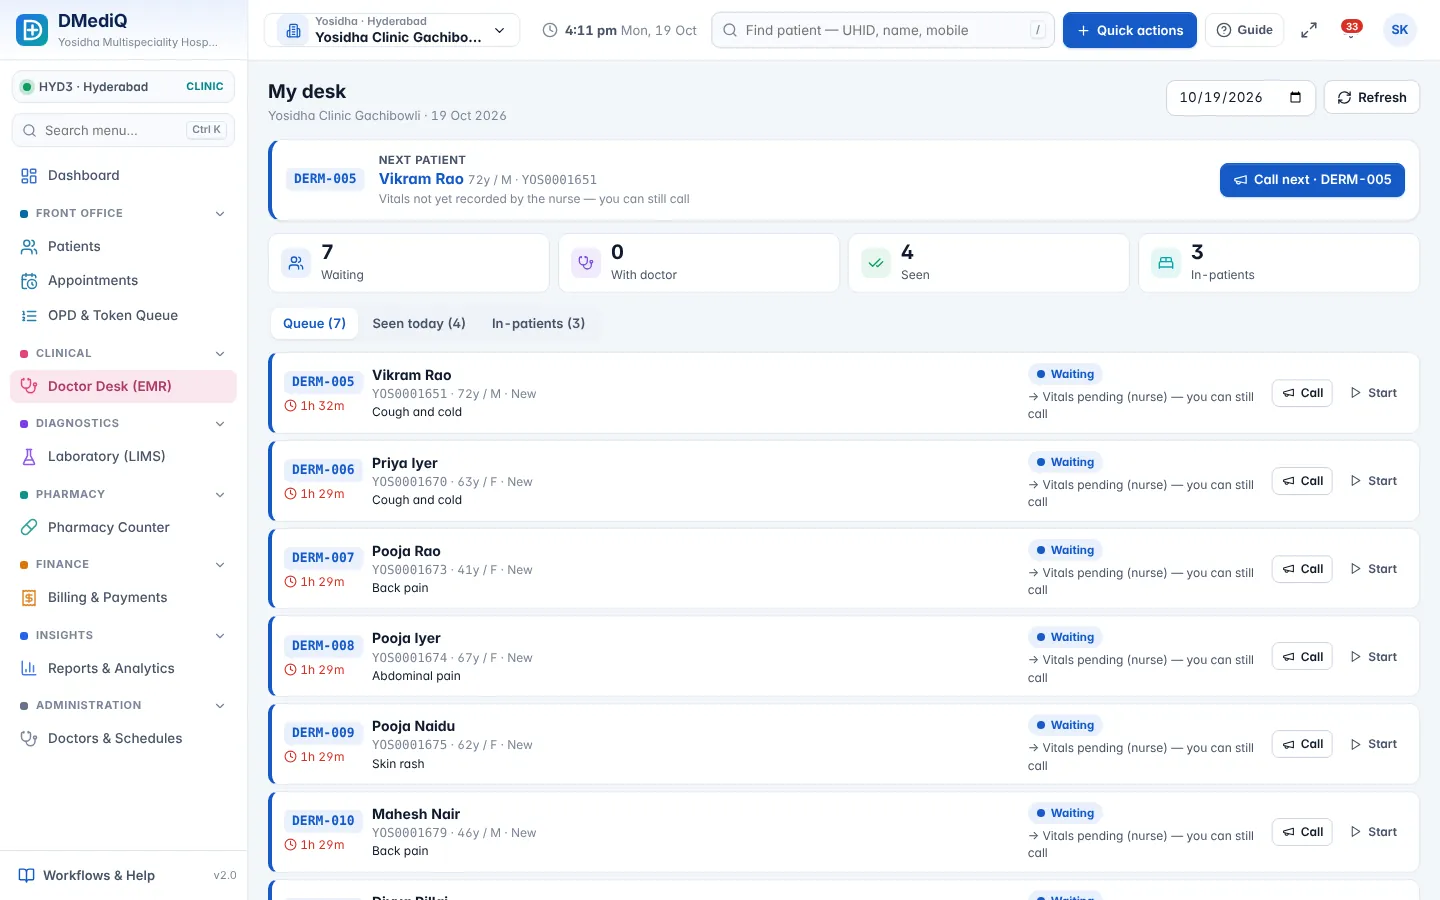Image resolution: width=1440 pixels, height=900 pixels.
Task: Open Doctors & Schedules page
Action: coord(123,739)
